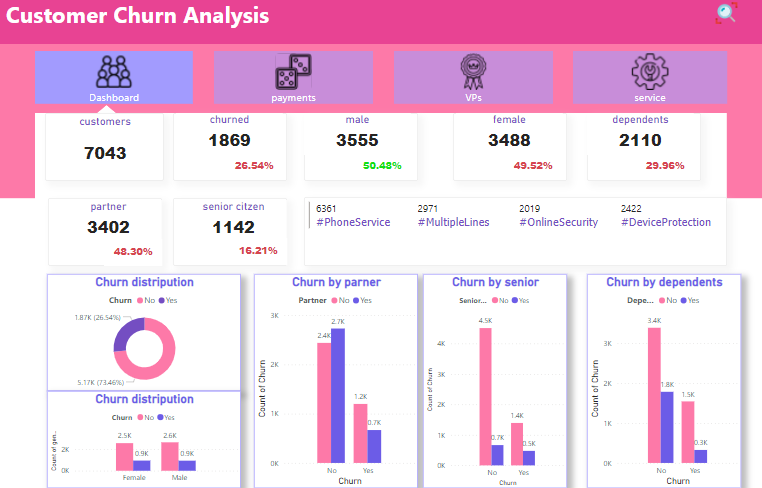Select the churned 1869 card
Viewport: 762px width, 488px height.
coord(230,146)
